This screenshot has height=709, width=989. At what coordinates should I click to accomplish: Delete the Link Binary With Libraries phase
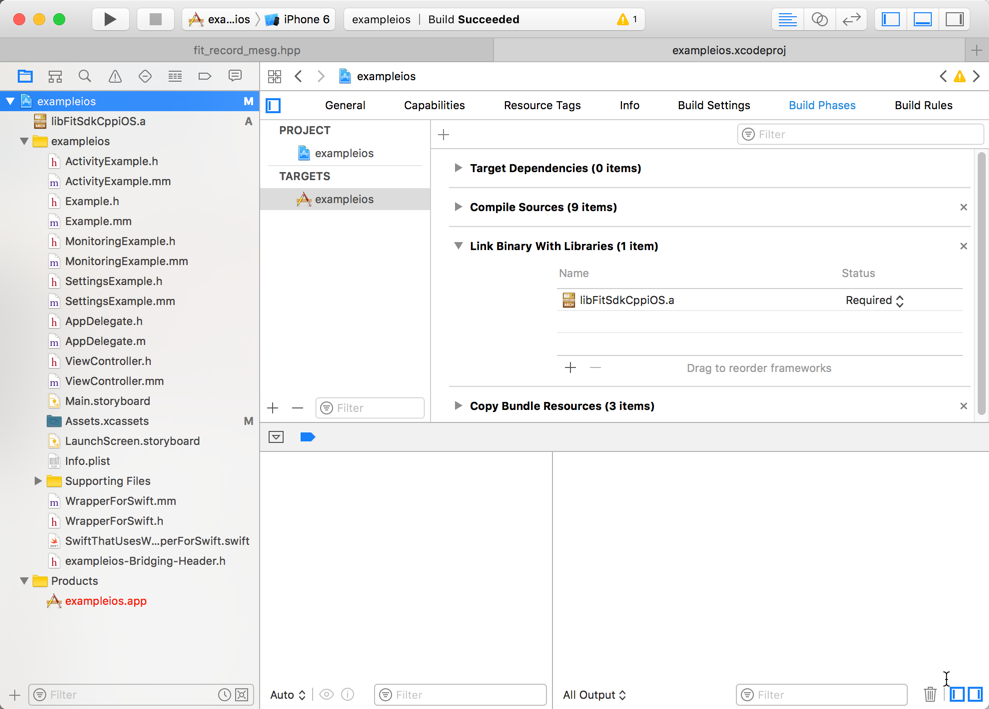click(963, 246)
